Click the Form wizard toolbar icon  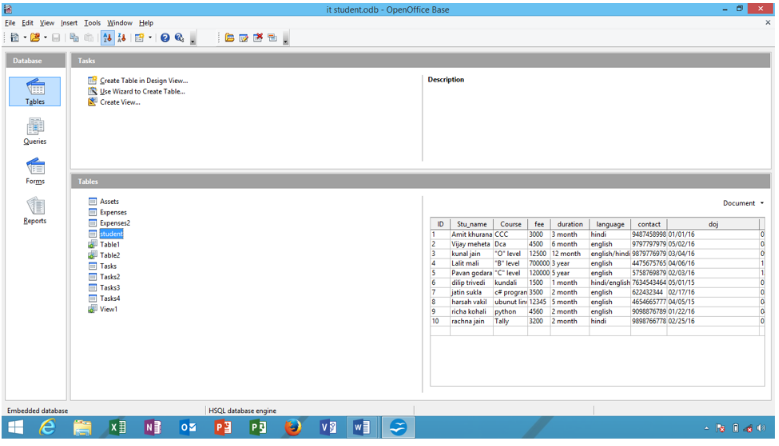[x=139, y=38]
